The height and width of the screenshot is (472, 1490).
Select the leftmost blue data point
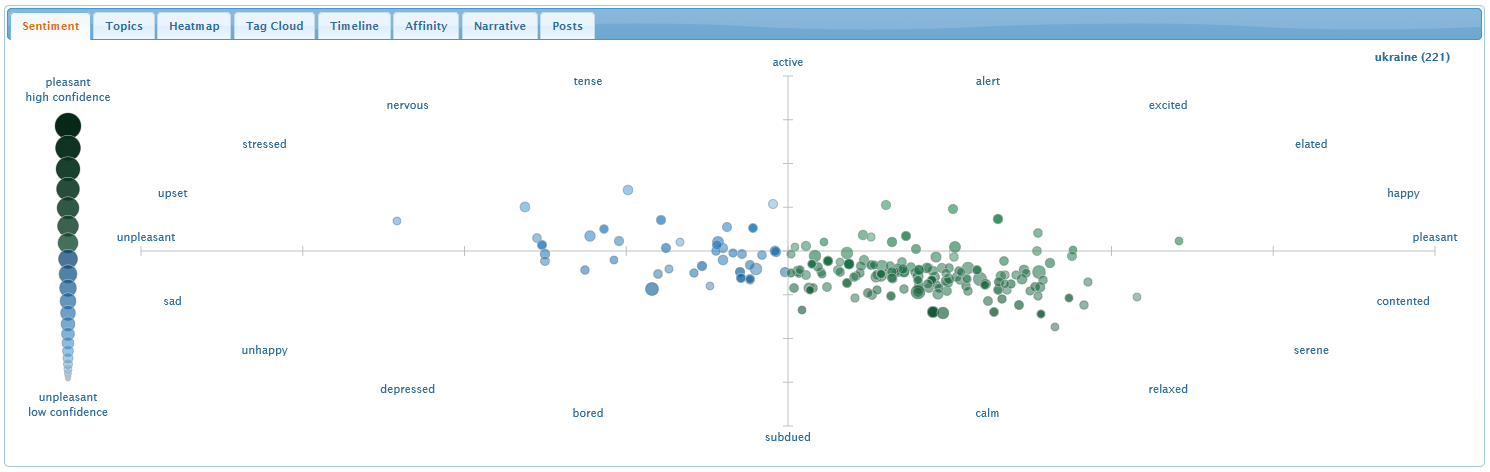click(x=397, y=221)
